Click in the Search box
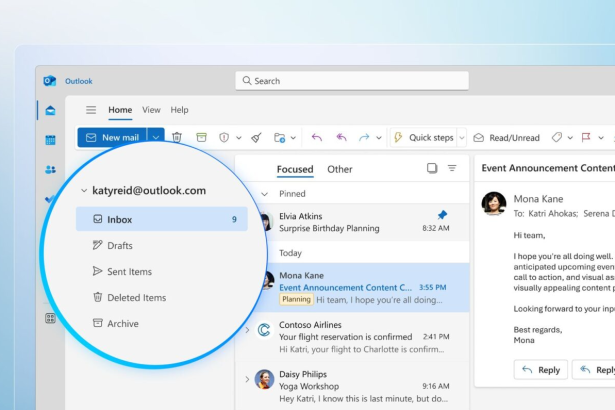 click(x=352, y=81)
